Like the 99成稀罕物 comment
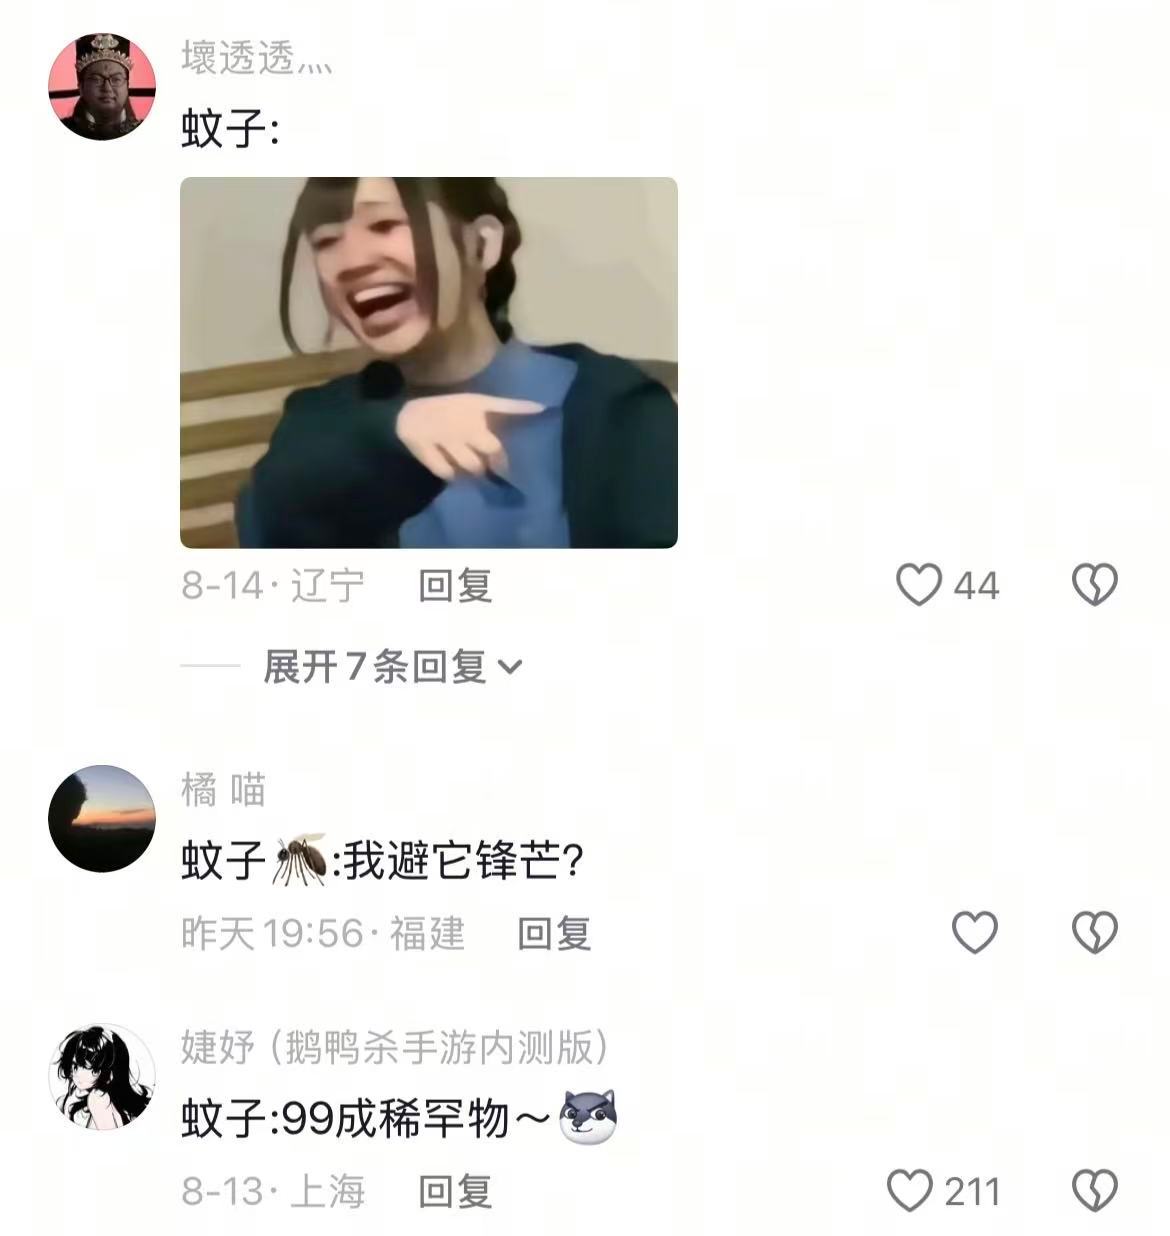This screenshot has height=1236, width=1170. (x=910, y=1191)
